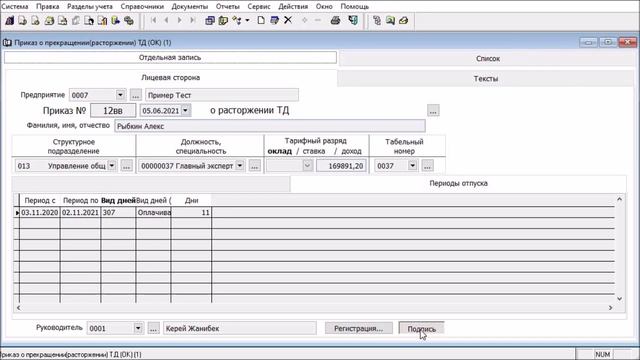Viewport: 640px width, 360px height.
Task: Select the Вид дней cell 307
Action: point(118,212)
